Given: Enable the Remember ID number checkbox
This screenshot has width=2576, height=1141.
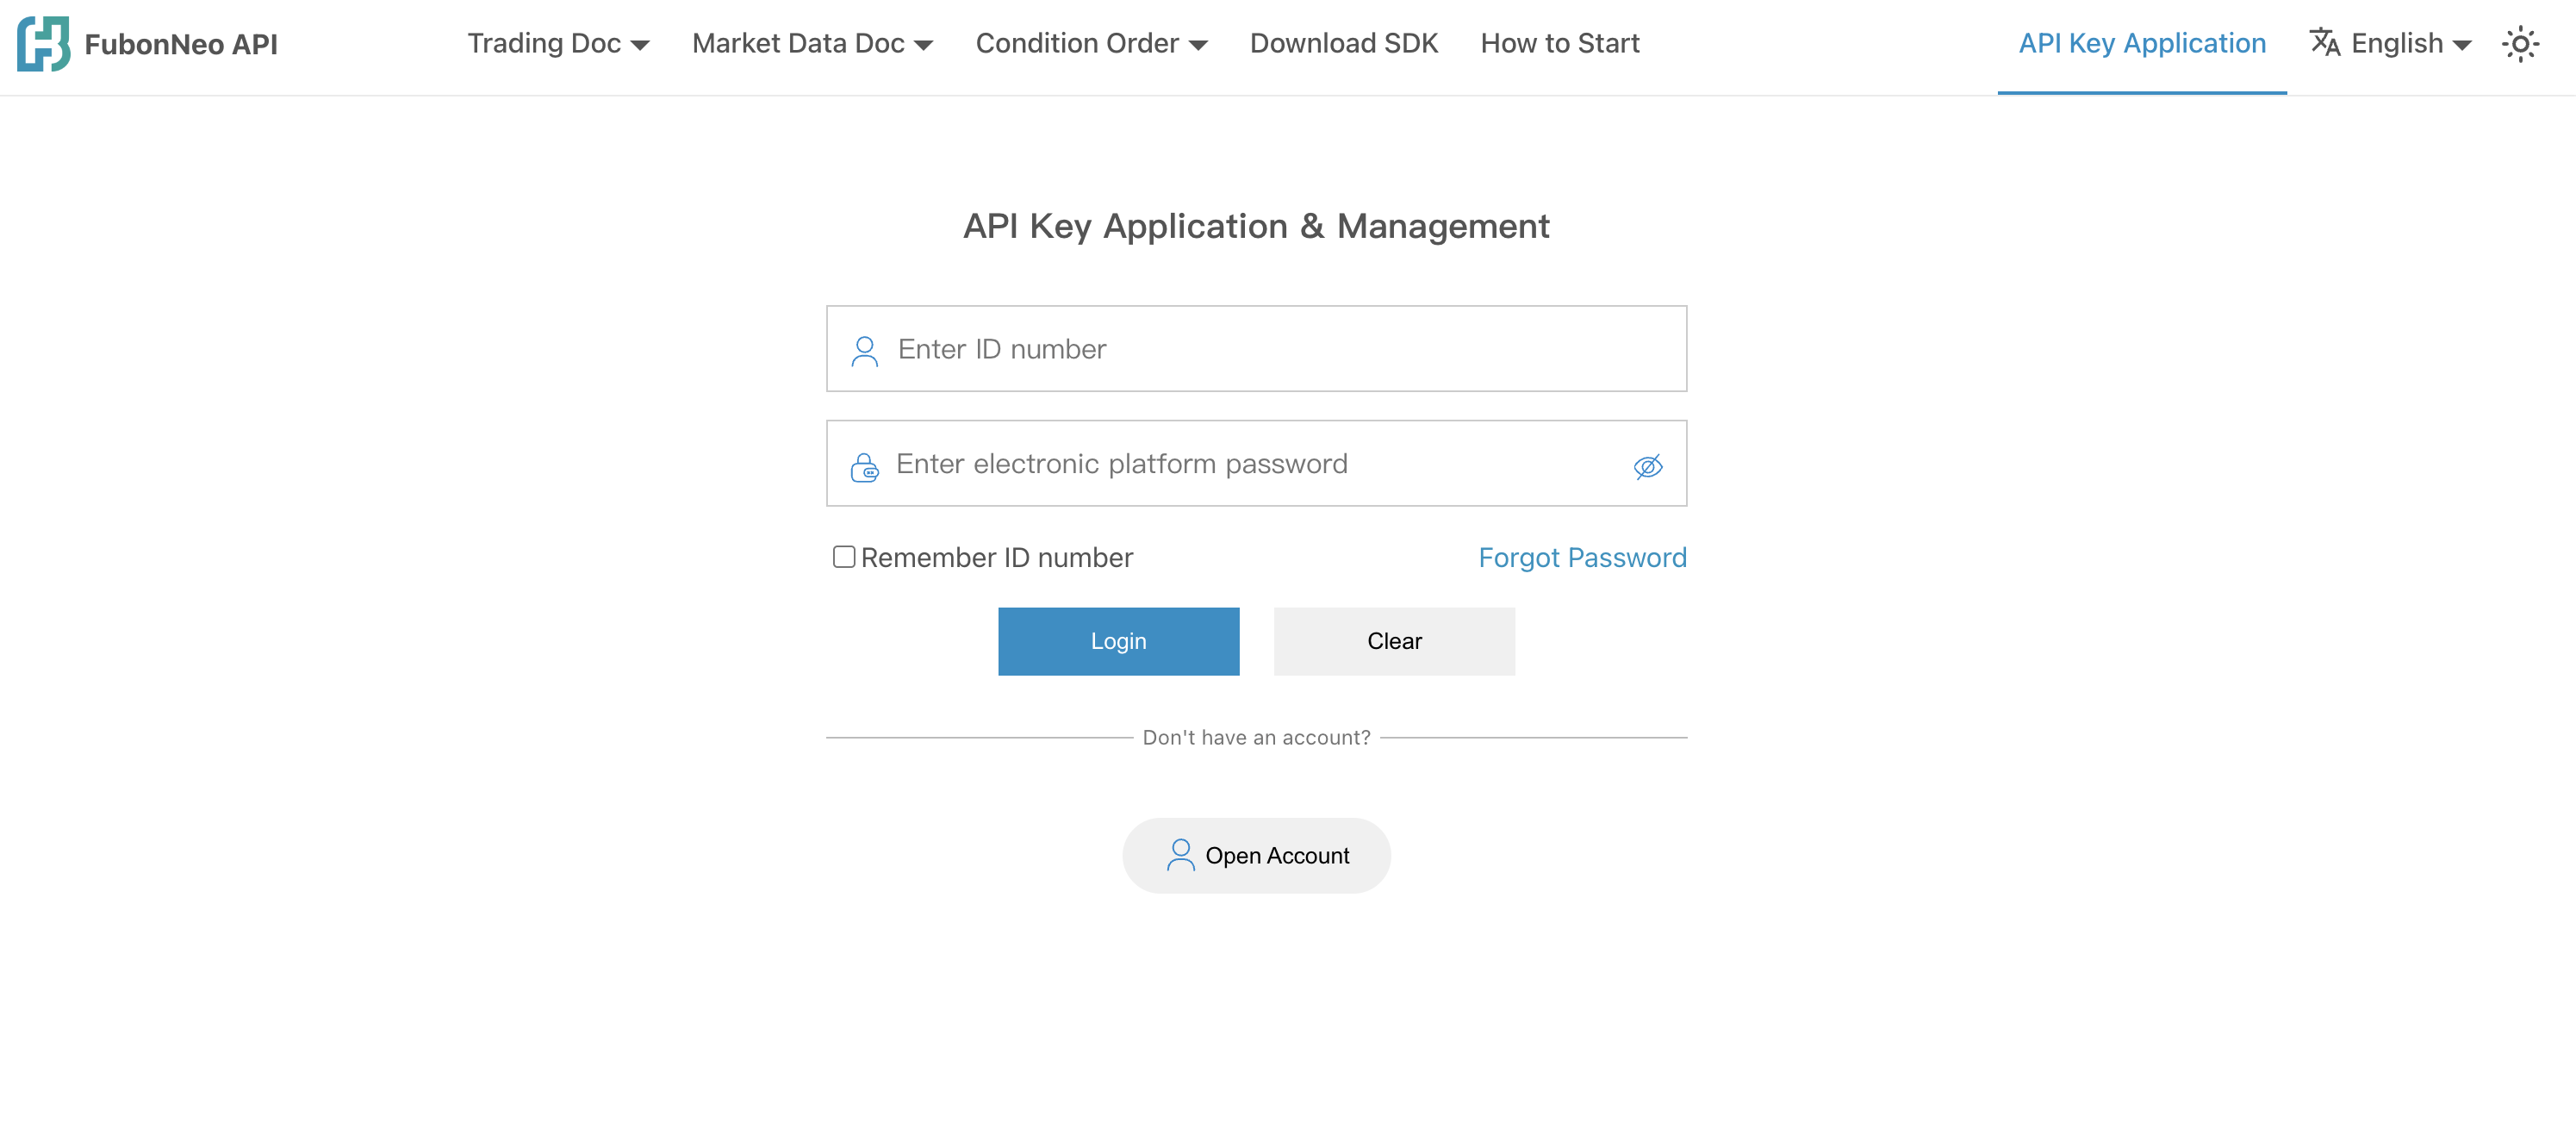Looking at the screenshot, I should tap(844, 557).
